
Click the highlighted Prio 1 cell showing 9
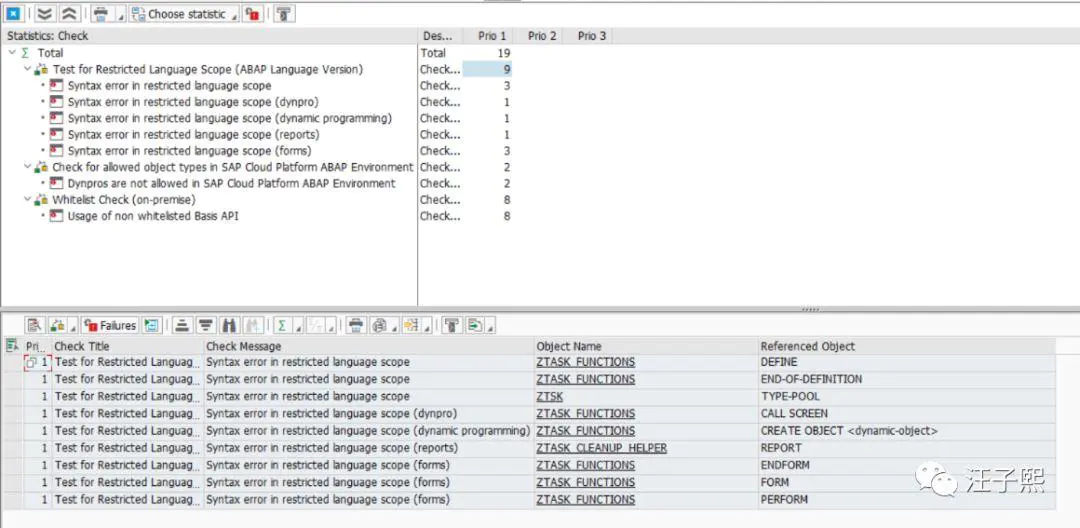point(487,69)
